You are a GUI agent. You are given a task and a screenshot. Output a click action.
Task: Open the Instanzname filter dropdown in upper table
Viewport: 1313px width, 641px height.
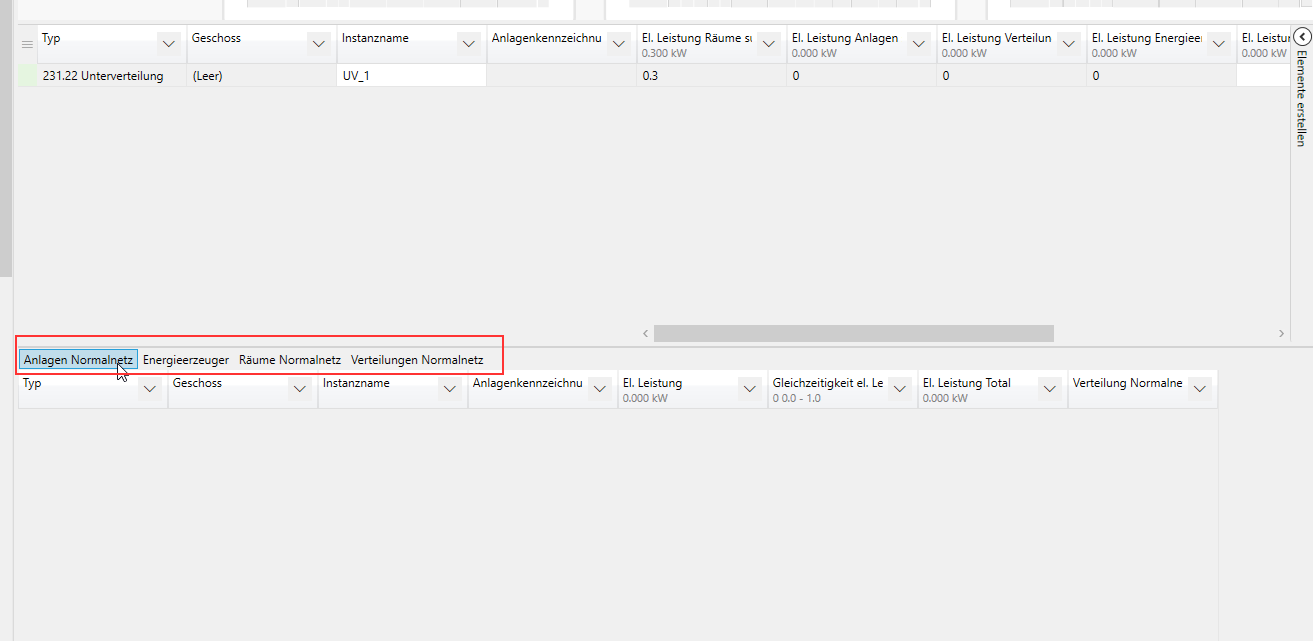pos(468,44)
